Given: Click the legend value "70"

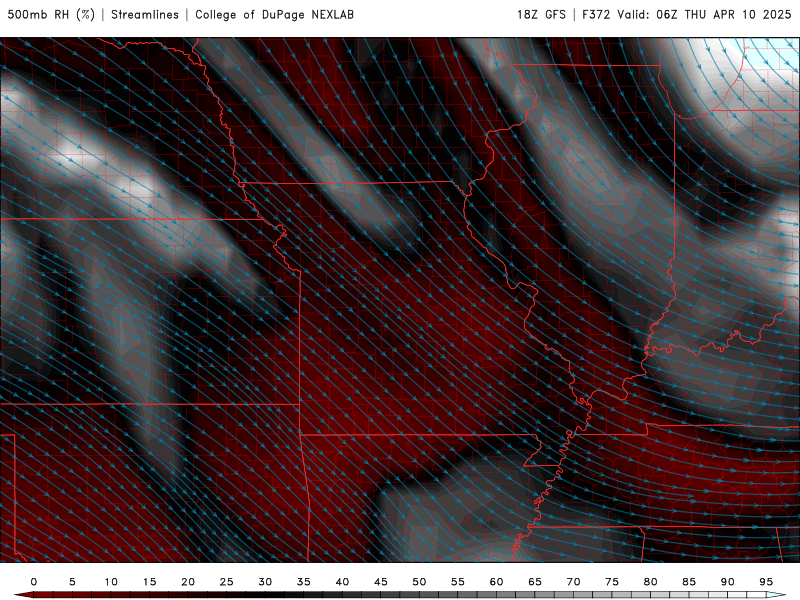Looking at the screenshot, I should tap(573, 582).
